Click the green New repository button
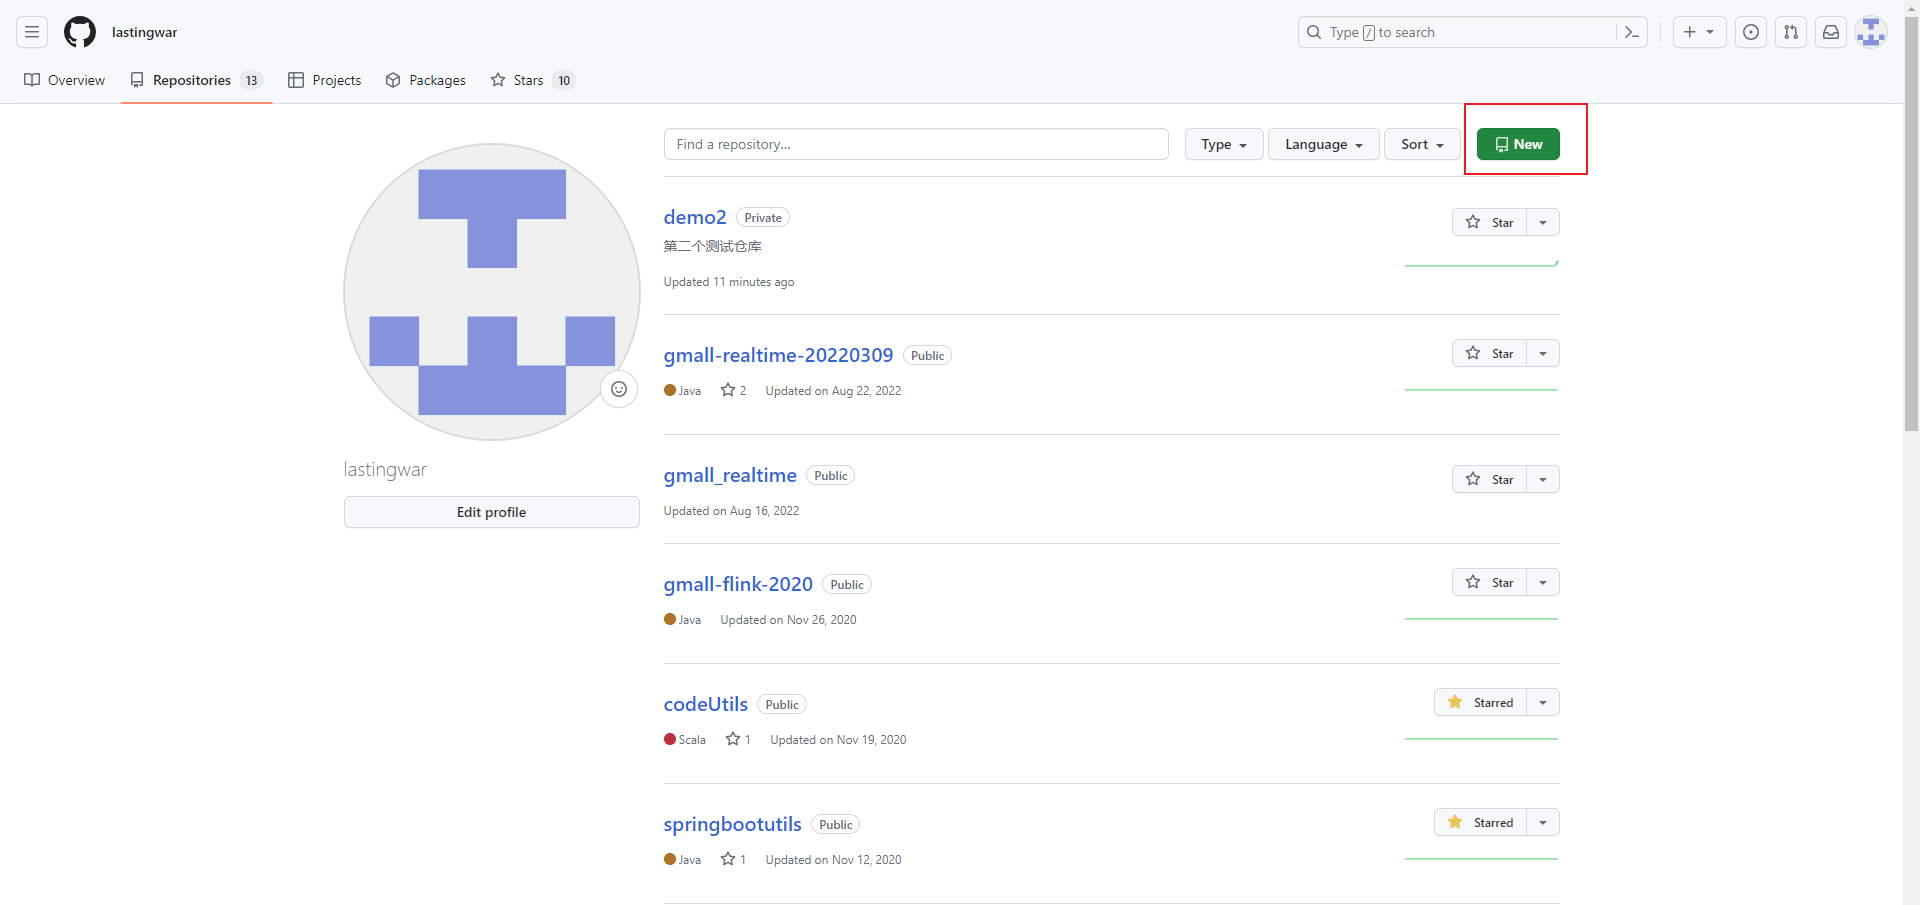The height and width of the screenshot is (905, 1920). pyautogui.click(x=1518, y=144)
